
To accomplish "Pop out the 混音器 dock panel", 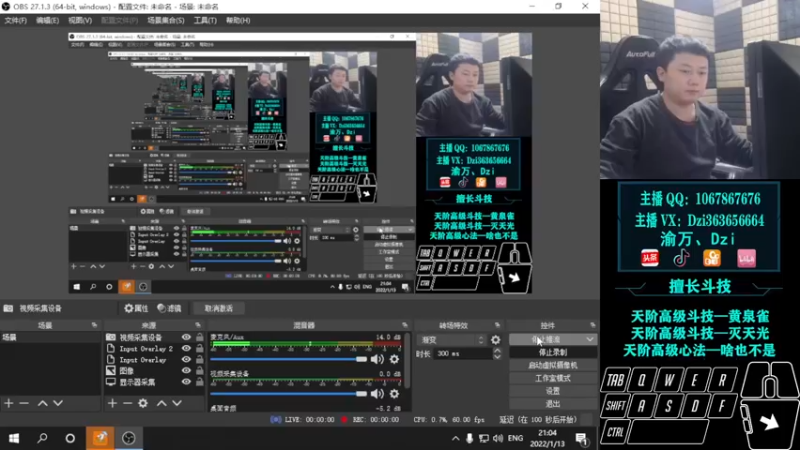I will (x=405, y=325).
